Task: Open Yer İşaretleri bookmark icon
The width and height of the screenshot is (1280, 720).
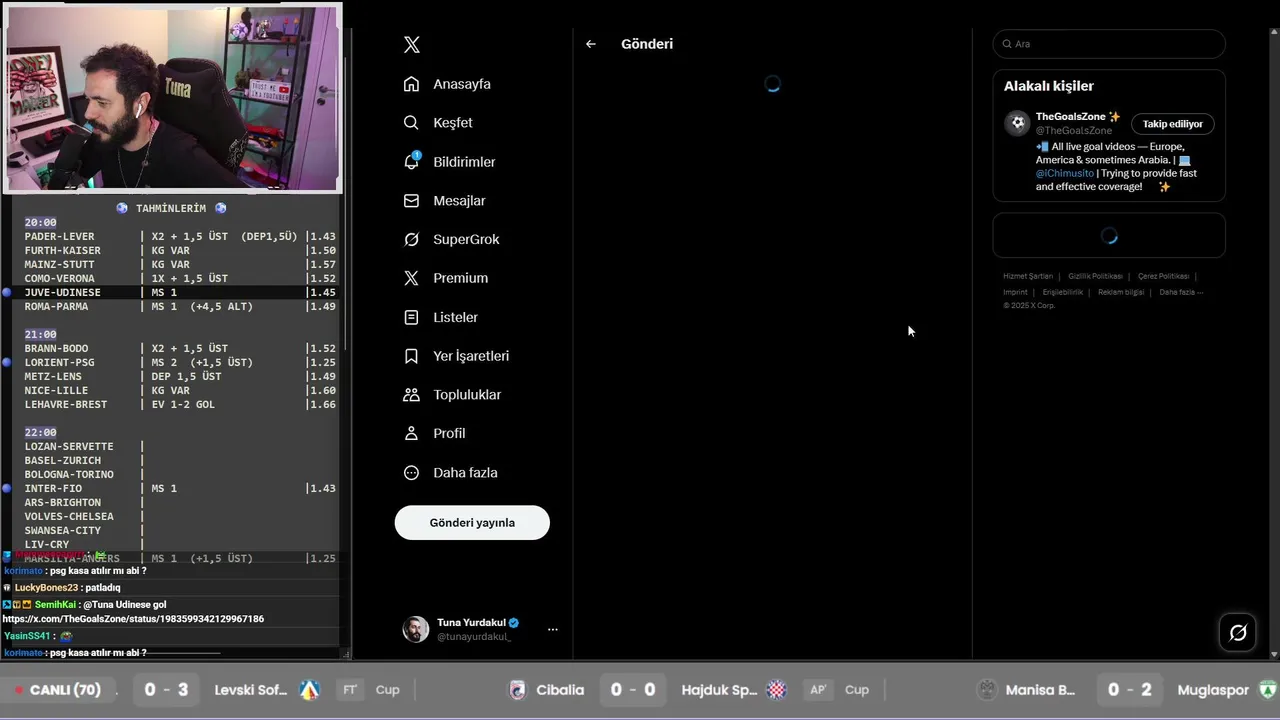Action: click(411, 356)
